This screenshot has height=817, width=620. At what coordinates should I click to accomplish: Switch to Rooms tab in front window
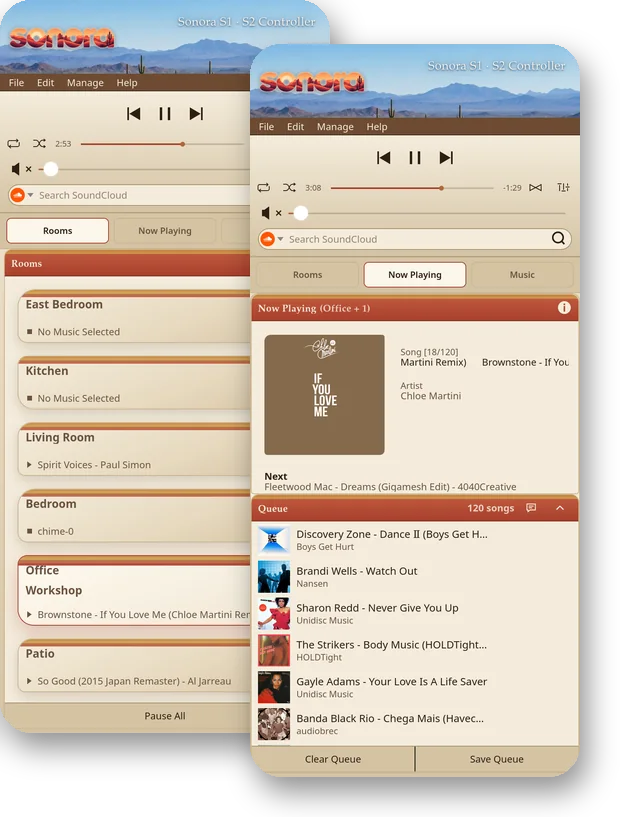click(307, 275)
